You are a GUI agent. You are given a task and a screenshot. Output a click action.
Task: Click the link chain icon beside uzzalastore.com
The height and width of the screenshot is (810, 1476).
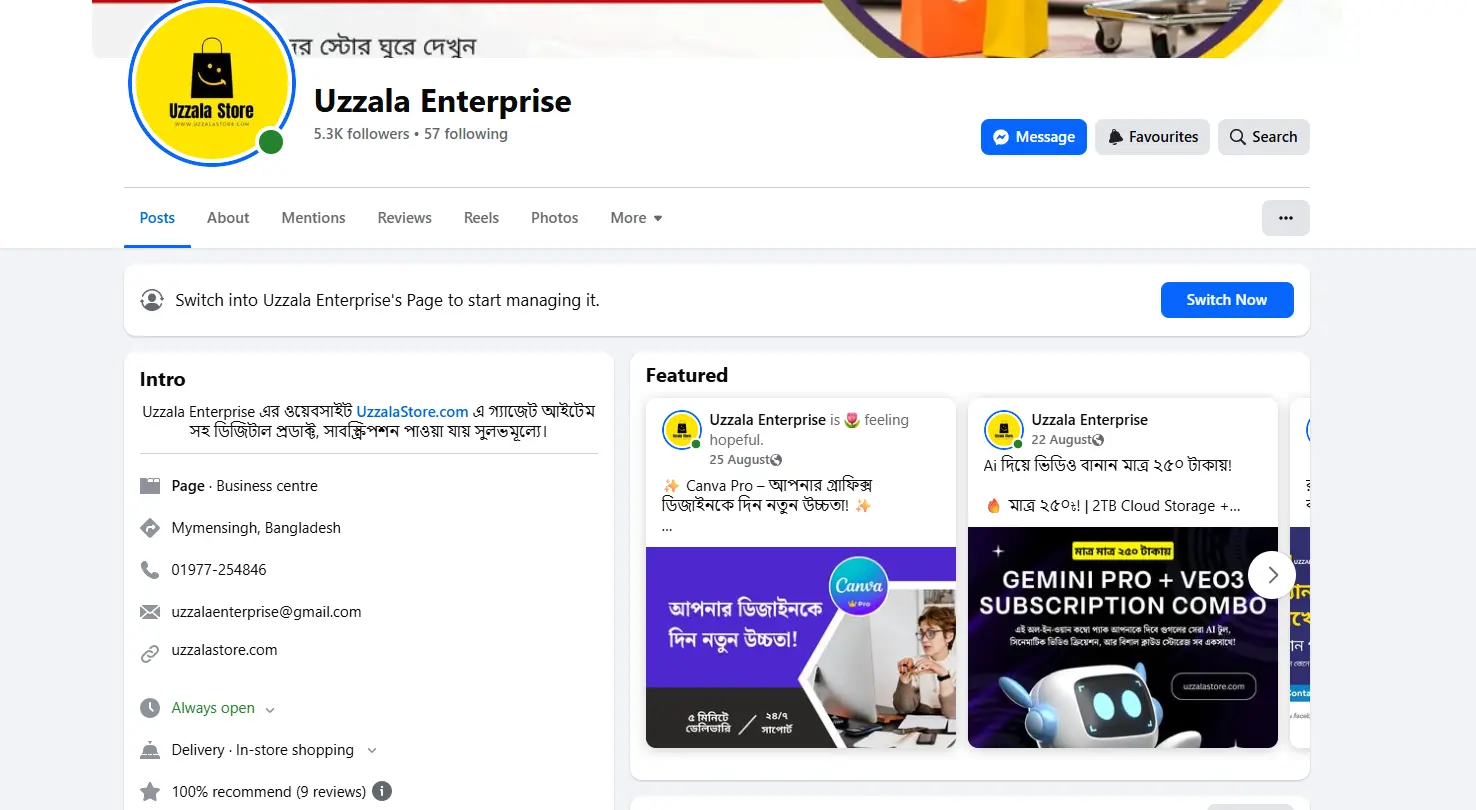150,654
